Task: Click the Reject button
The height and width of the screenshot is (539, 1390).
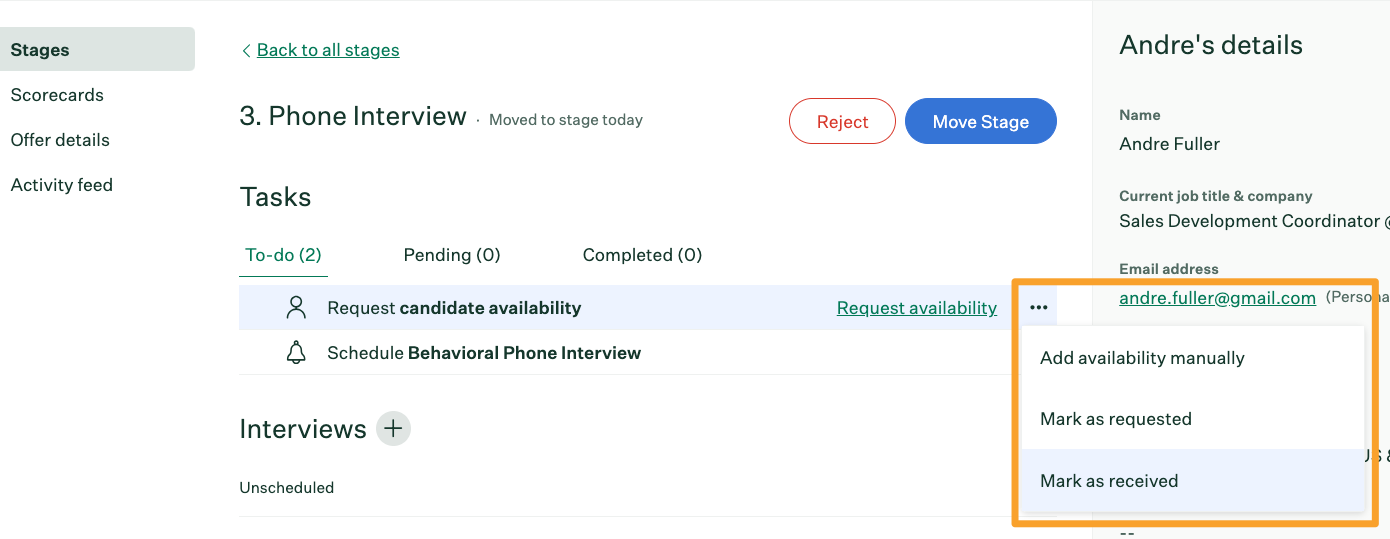Action: click(842, 122)
